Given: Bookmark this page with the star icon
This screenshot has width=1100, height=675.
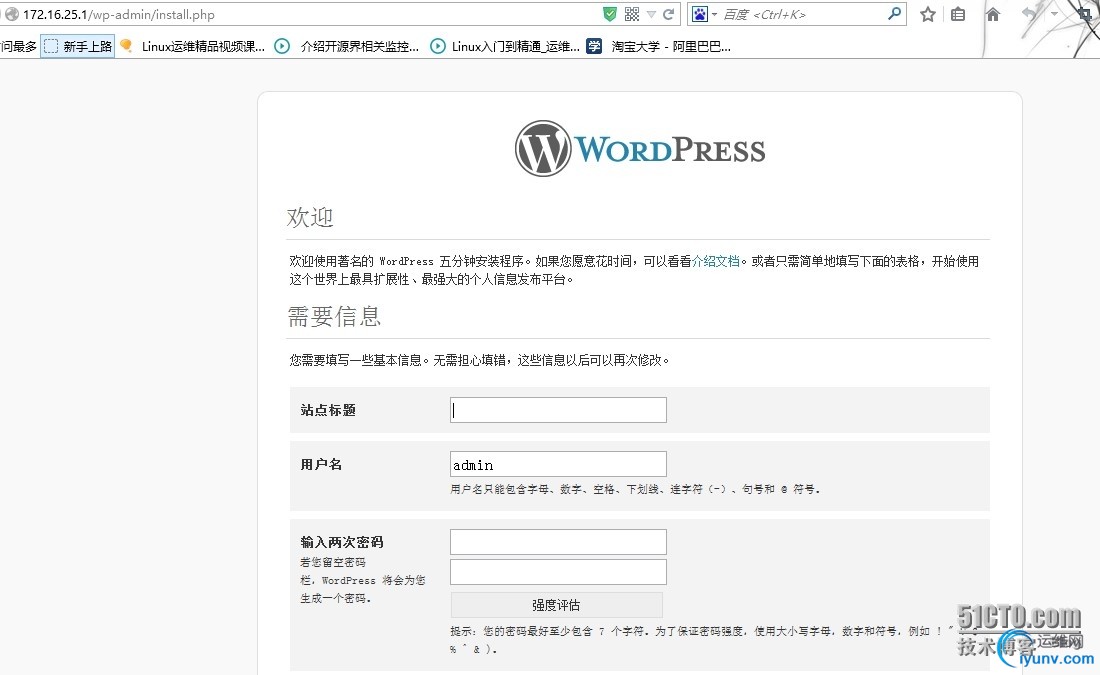Looking at the screenshot, I should coord(927,14).
